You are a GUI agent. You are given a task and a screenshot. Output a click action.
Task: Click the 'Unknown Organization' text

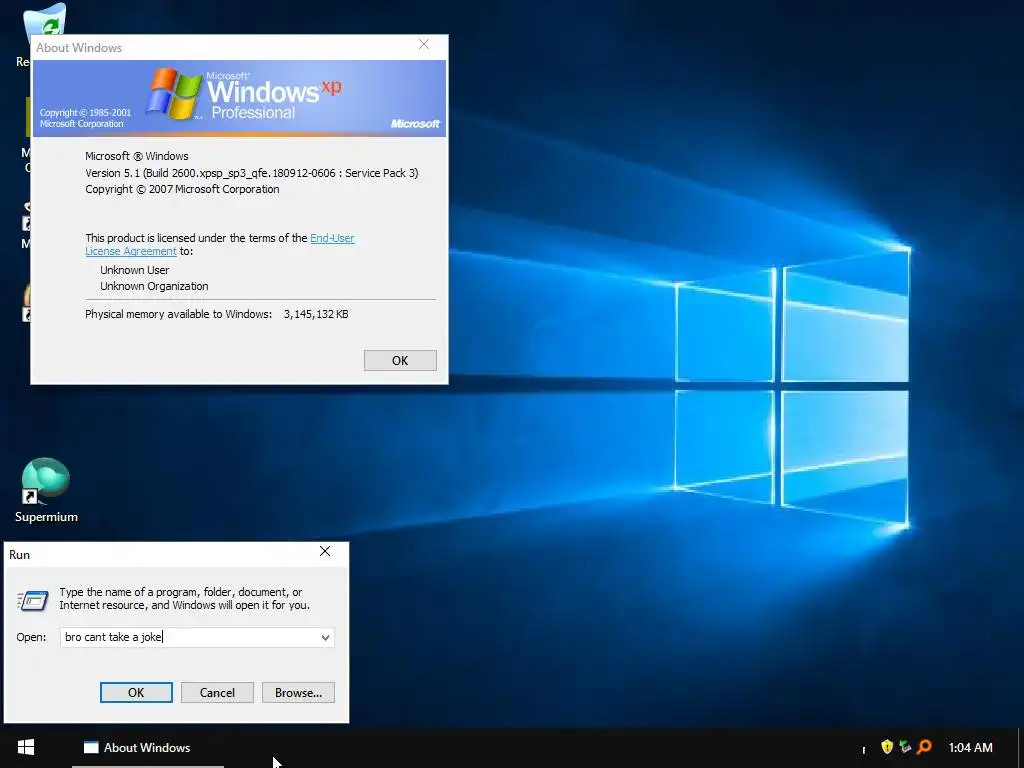click(154, 286)
